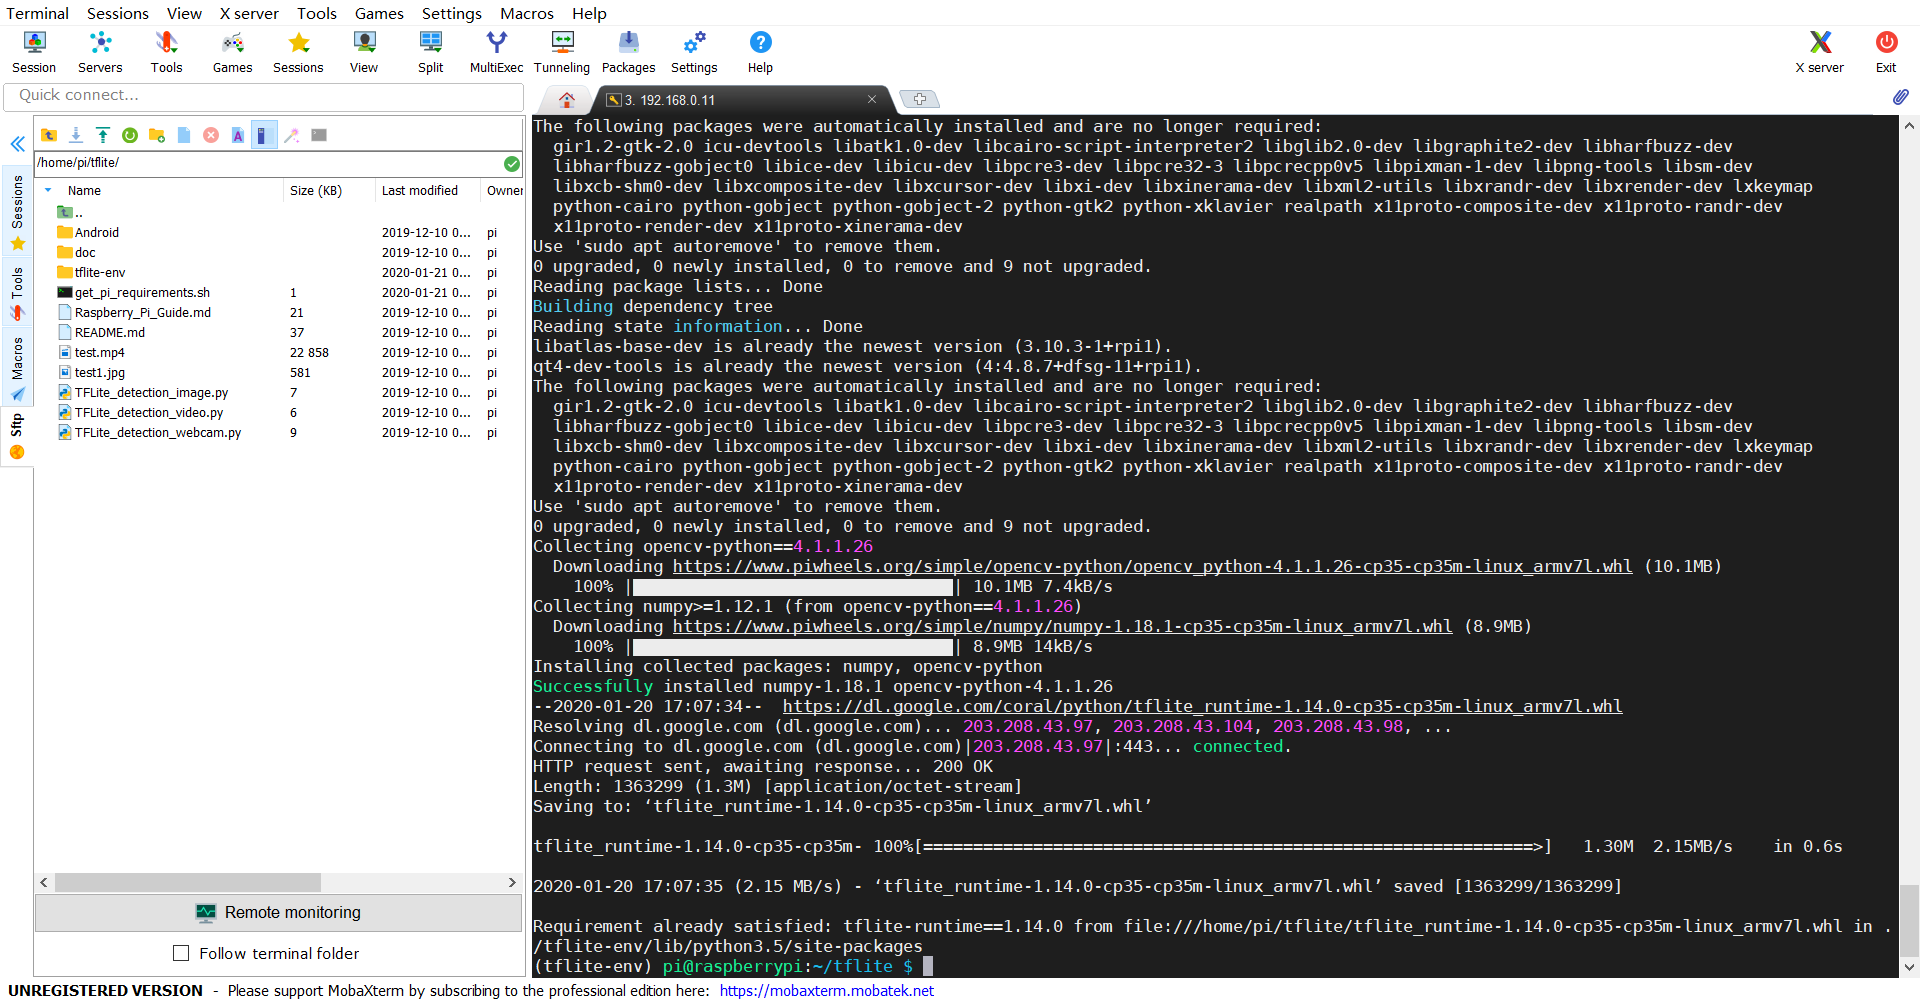Close the 192.168.0.11 session tab
This screenshot has height=1002, width=1920.
pos(872,99)
